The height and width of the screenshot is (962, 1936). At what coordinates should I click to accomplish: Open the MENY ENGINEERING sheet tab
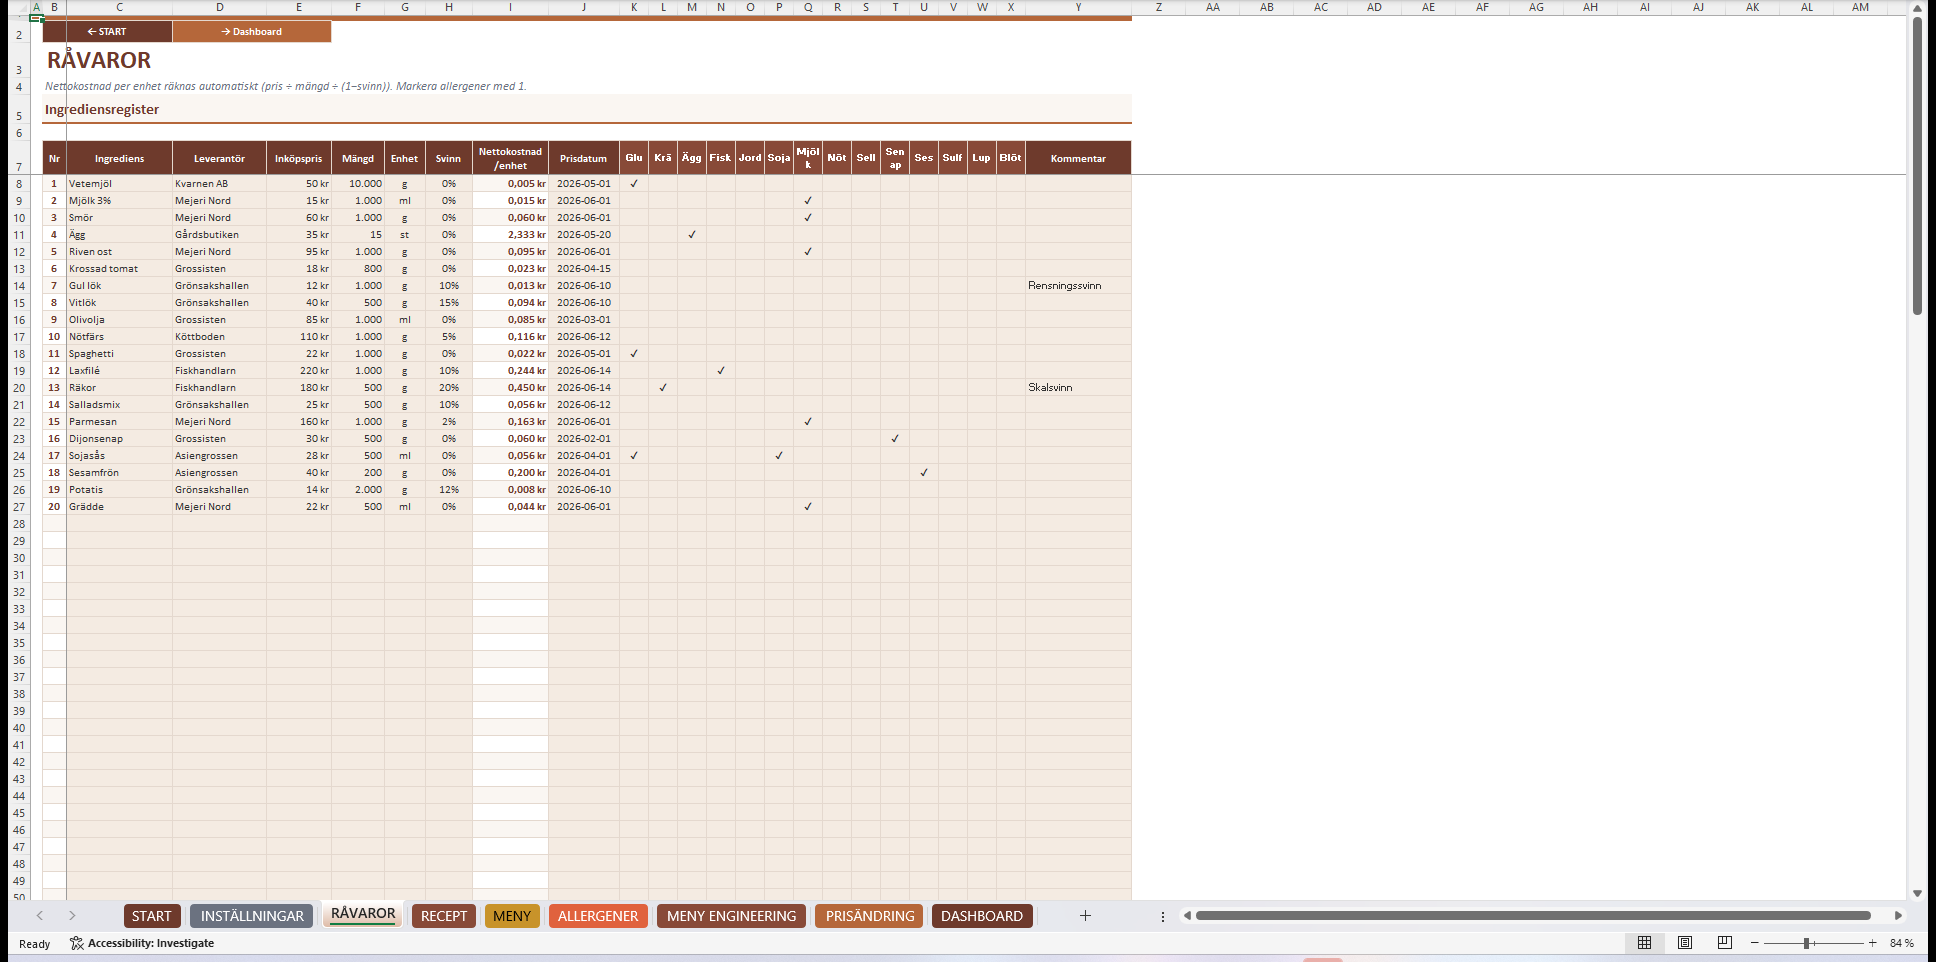[731, 916]
